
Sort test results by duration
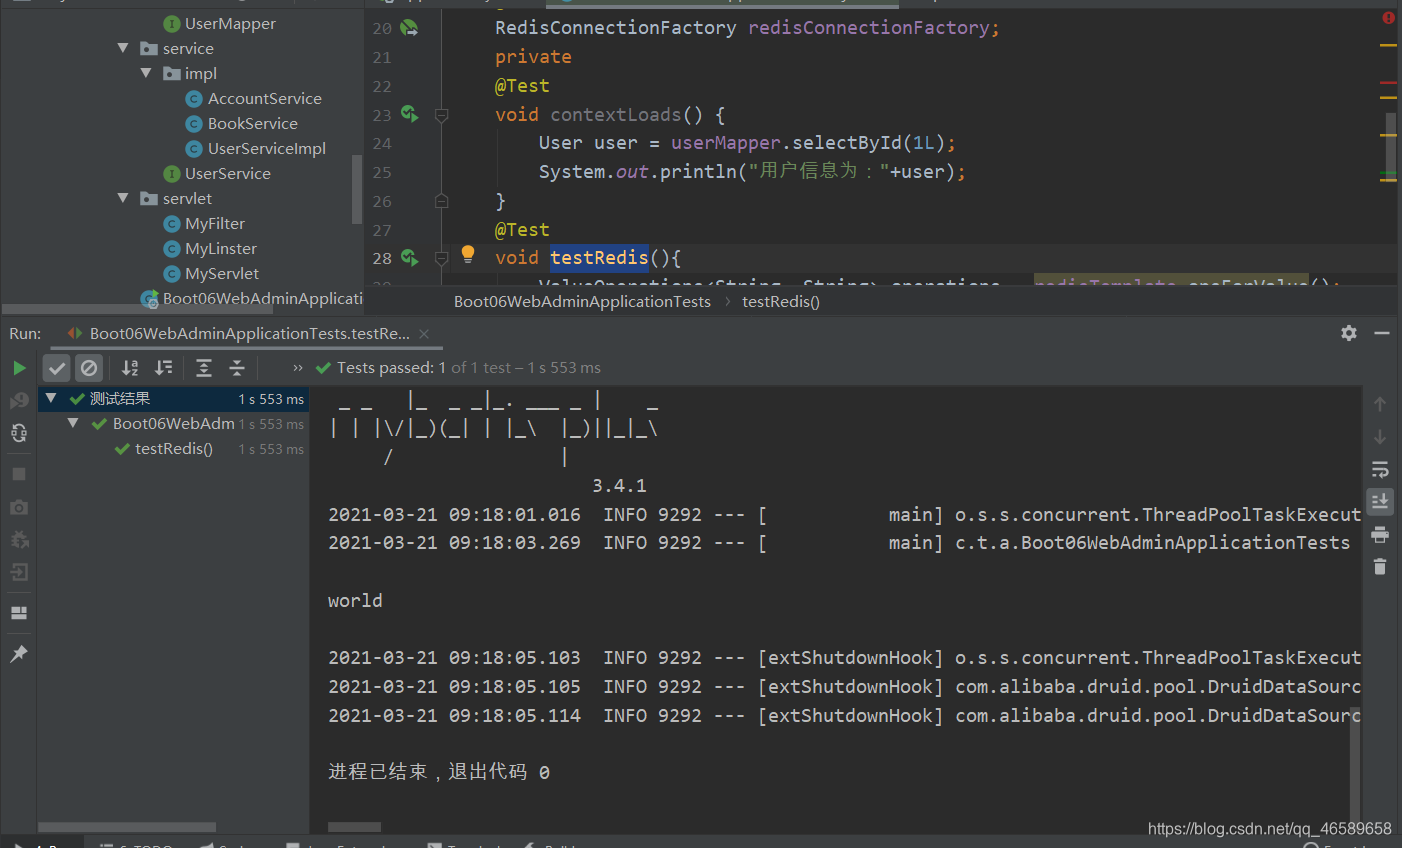[x=164, y=368]
